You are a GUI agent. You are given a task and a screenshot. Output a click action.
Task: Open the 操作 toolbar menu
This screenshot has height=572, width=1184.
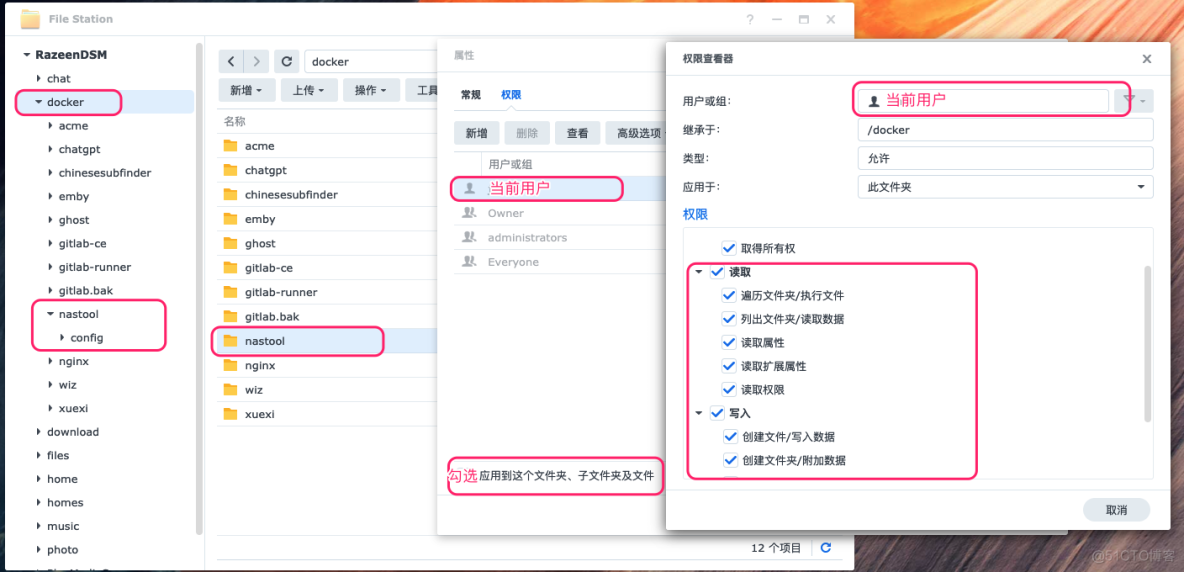click(x=371, y=90)
